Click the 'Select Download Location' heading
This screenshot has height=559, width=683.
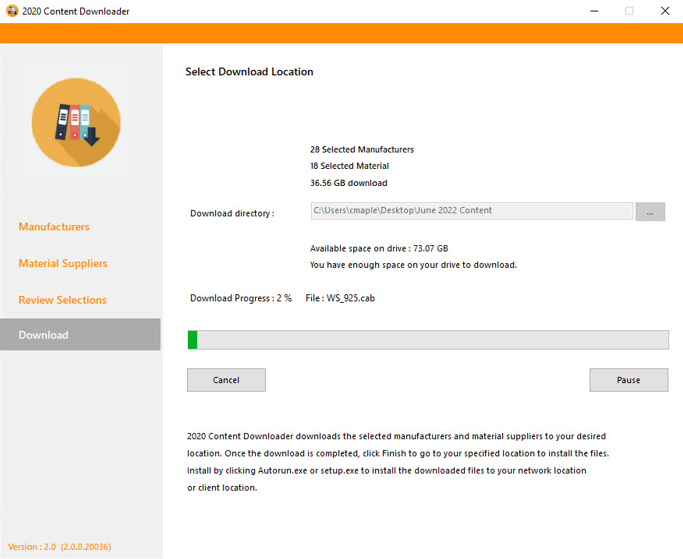[x=249, y=72]
